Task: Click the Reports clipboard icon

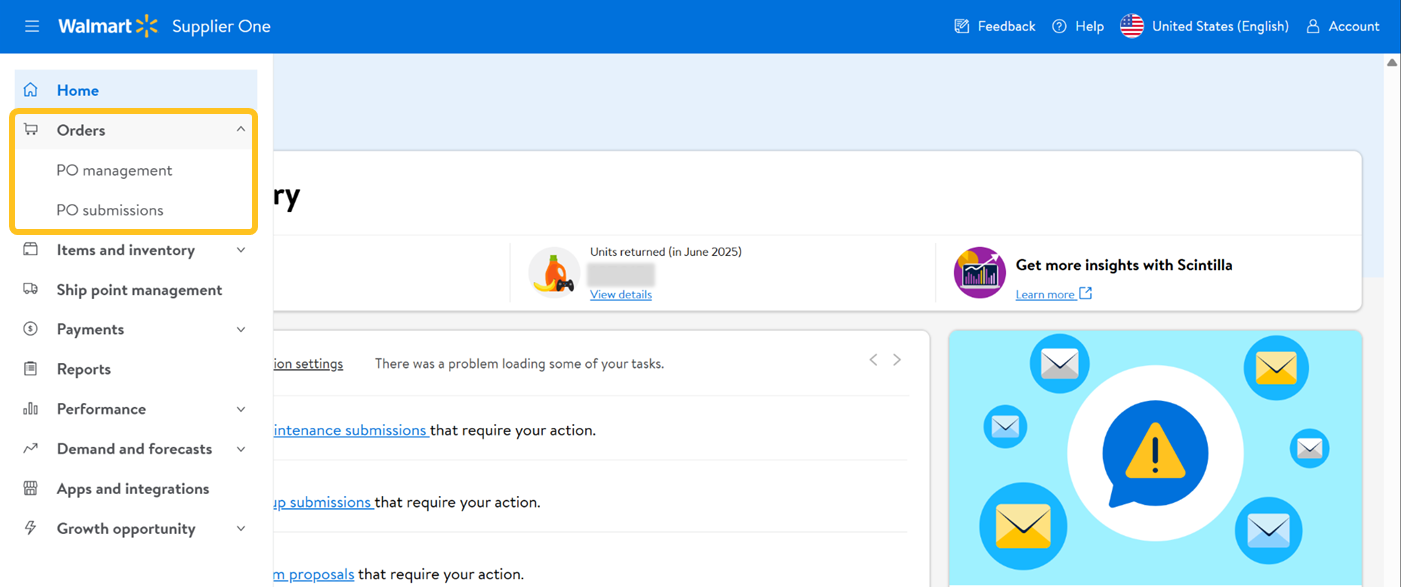Action: pyautogui.click(x=31, y=369)
